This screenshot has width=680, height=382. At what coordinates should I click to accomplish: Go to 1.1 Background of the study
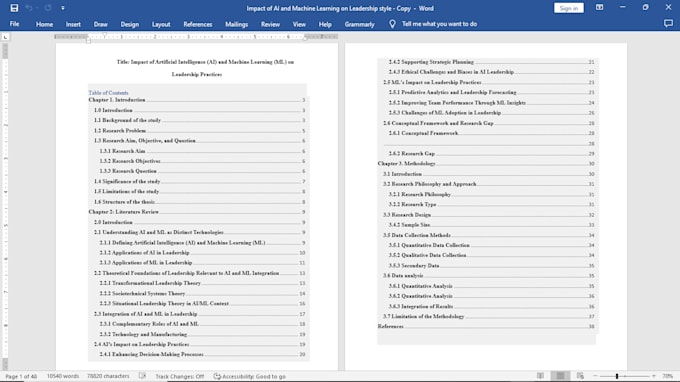click(x=199, y=120)
